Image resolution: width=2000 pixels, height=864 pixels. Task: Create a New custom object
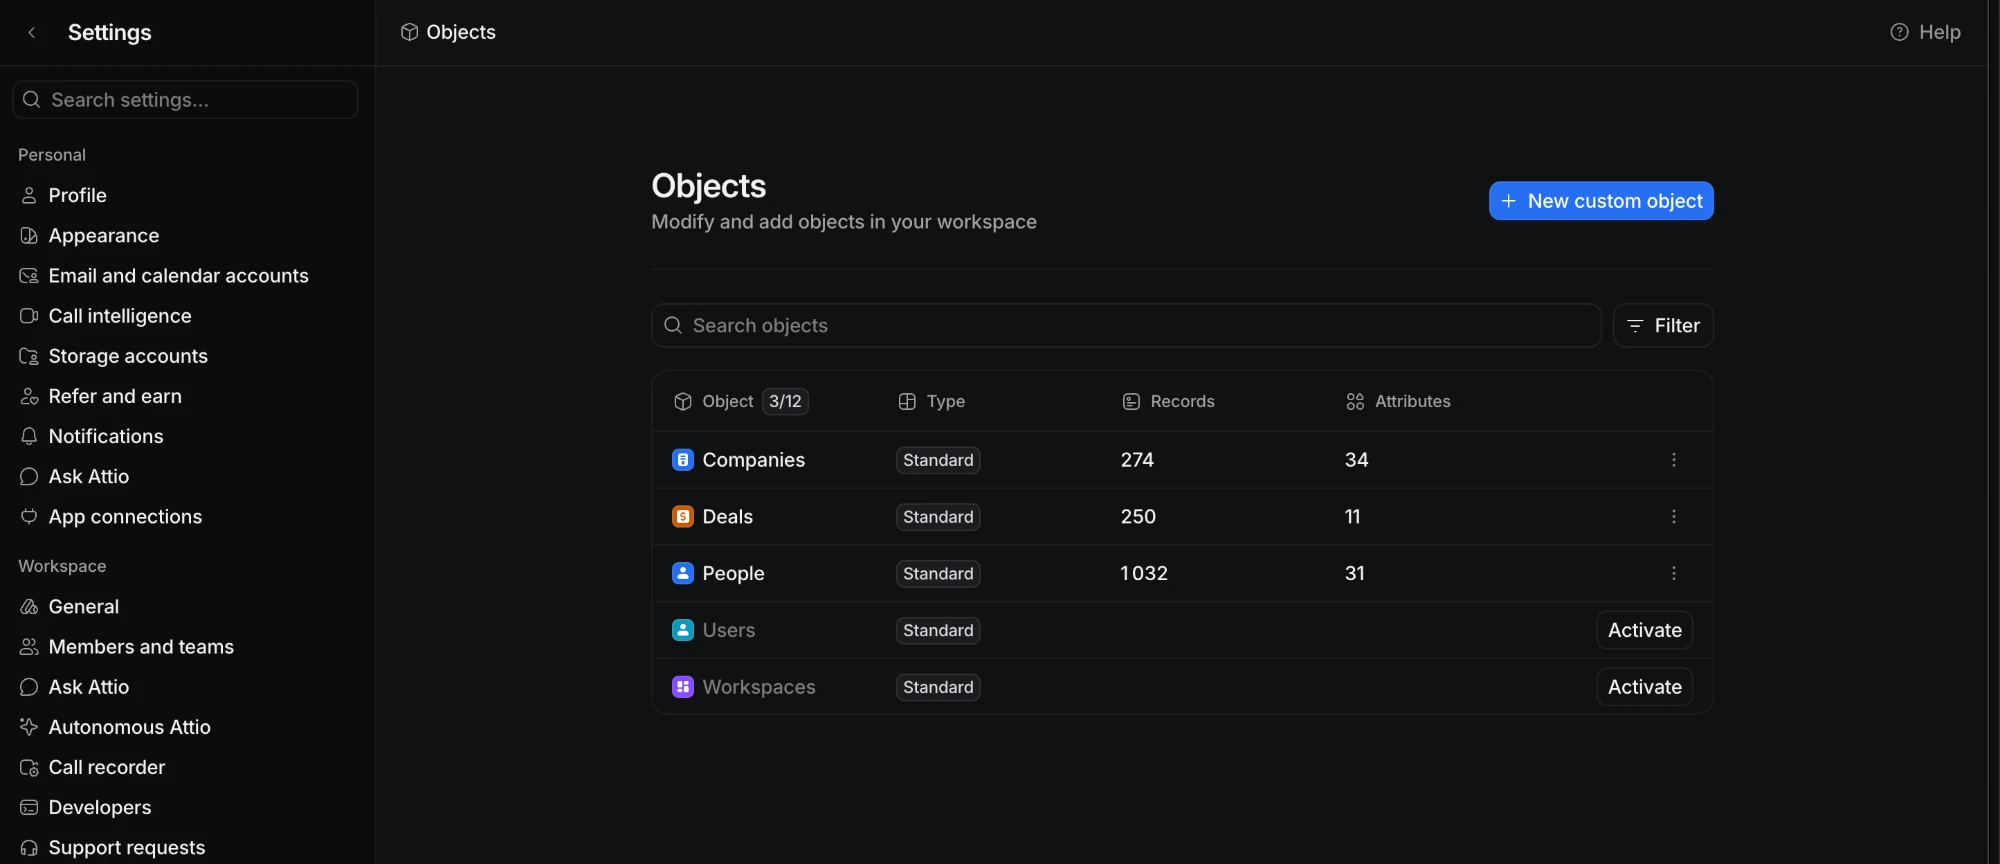coord(1601,200)
